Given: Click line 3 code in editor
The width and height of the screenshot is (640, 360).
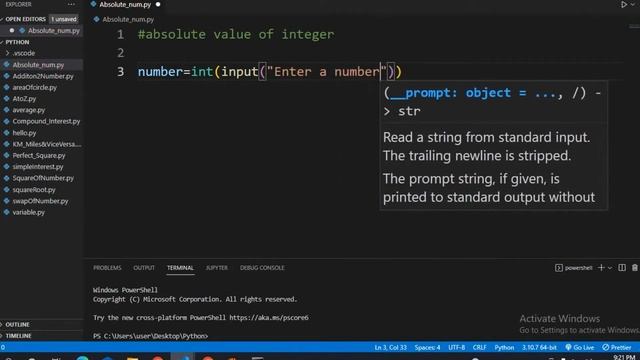Looking at the screenshot, I should [269, 72].
